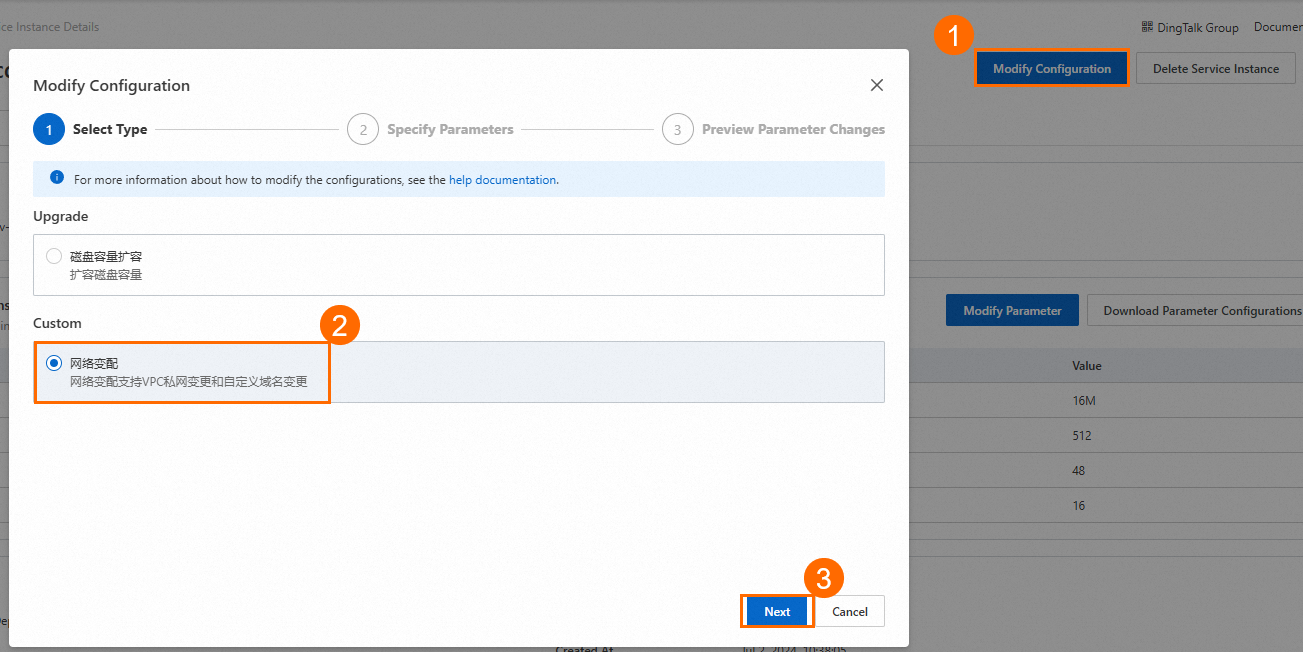The height and width of the screenshot is (652, 1303).
Task: Click step 3 Preview Parameter Changes
Action: coord(774,129)
